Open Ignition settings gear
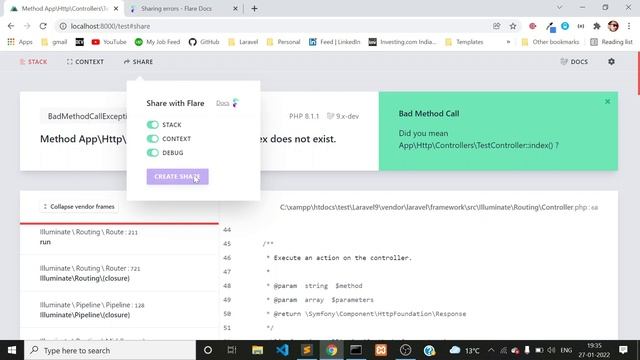The width and height of the screenshot is (640, 360). [x=611, y=62]
